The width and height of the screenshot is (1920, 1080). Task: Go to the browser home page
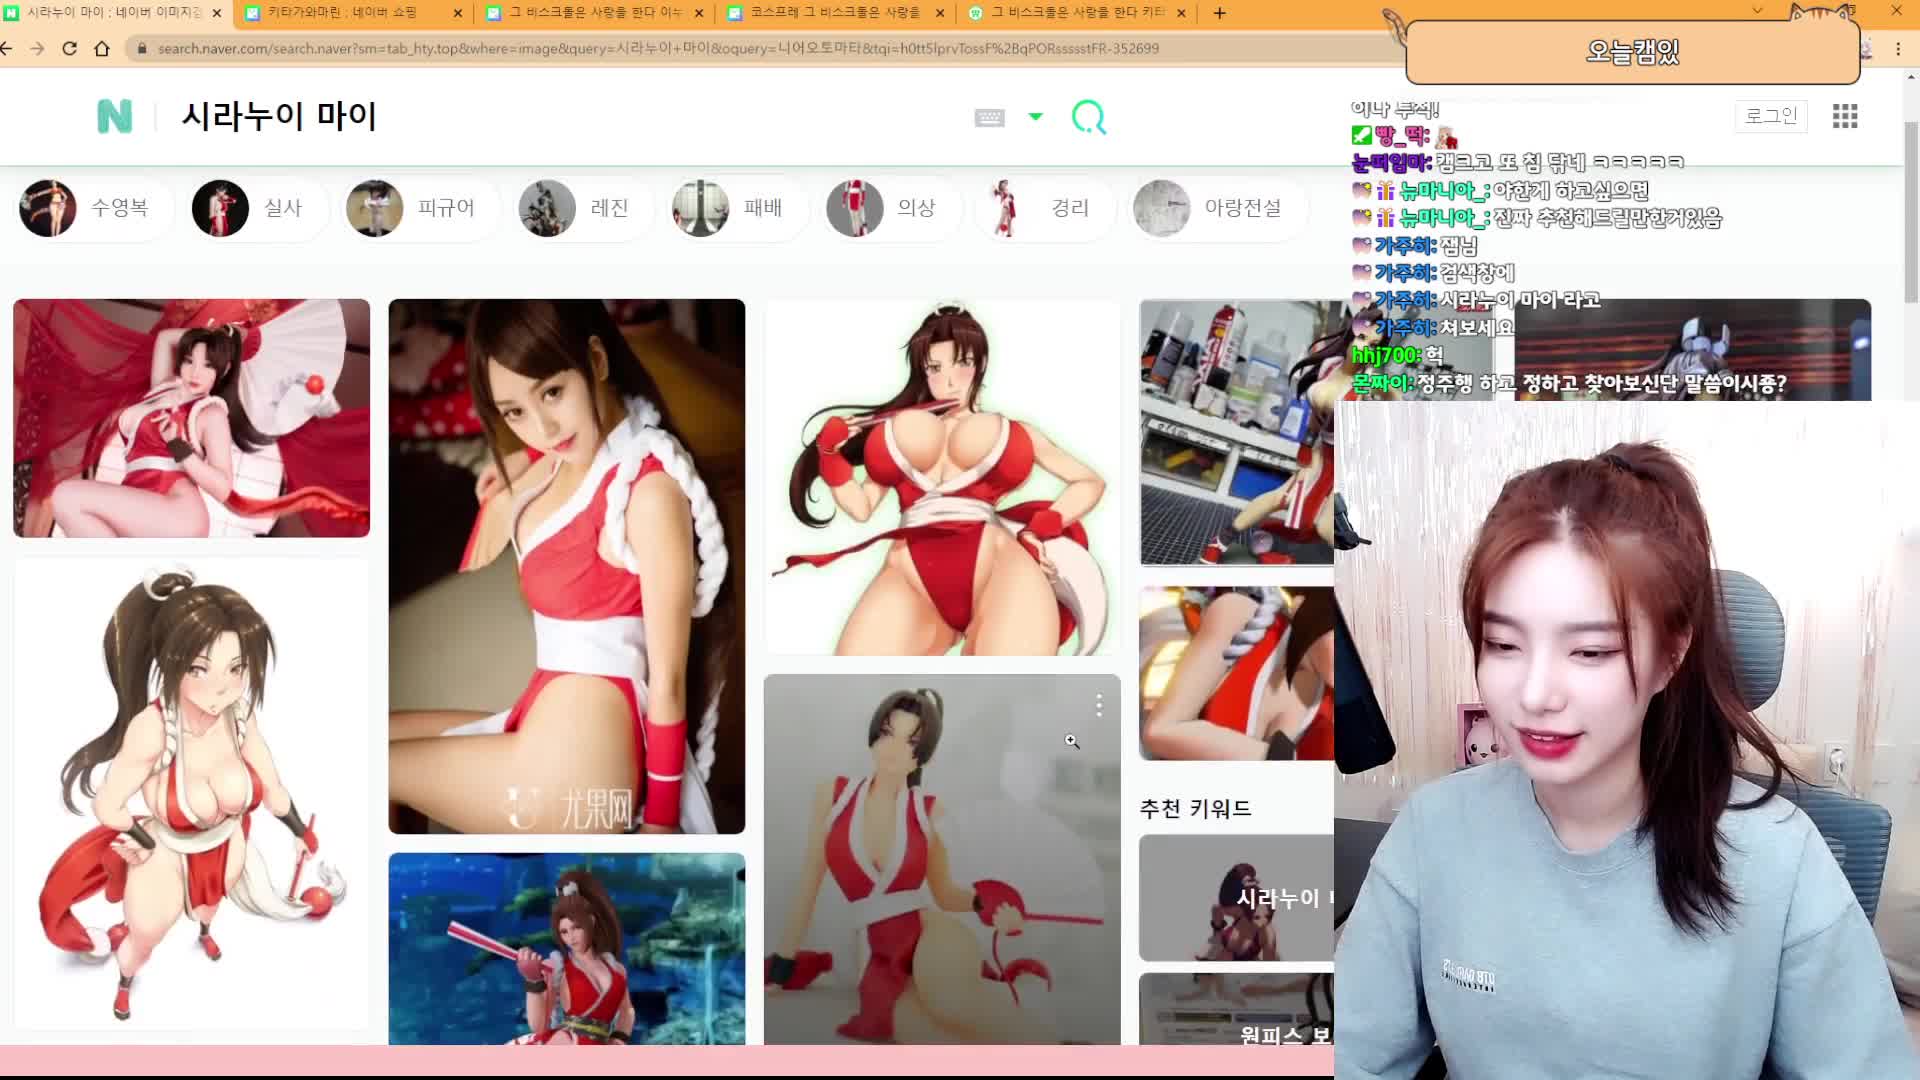coord(102,48)
